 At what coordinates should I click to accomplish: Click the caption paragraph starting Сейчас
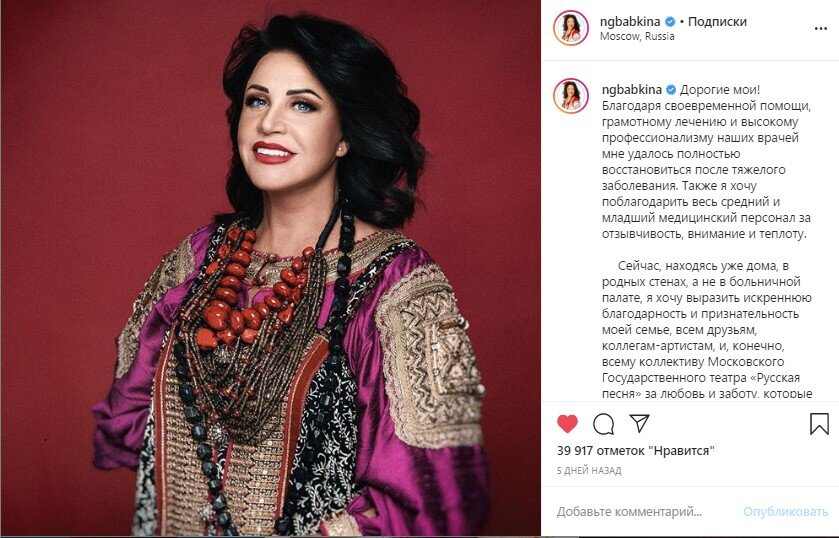tap(707, 329)
